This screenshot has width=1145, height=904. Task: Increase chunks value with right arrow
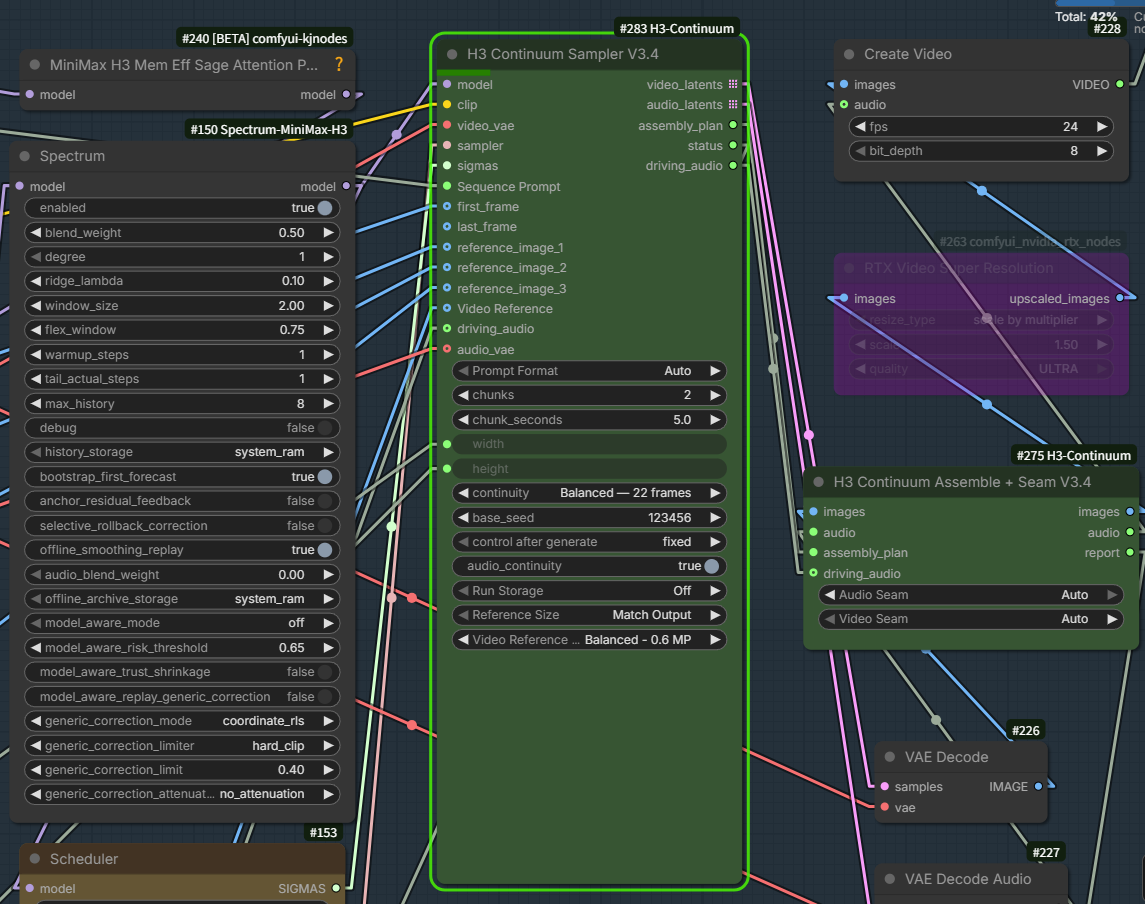click(715, 395)
